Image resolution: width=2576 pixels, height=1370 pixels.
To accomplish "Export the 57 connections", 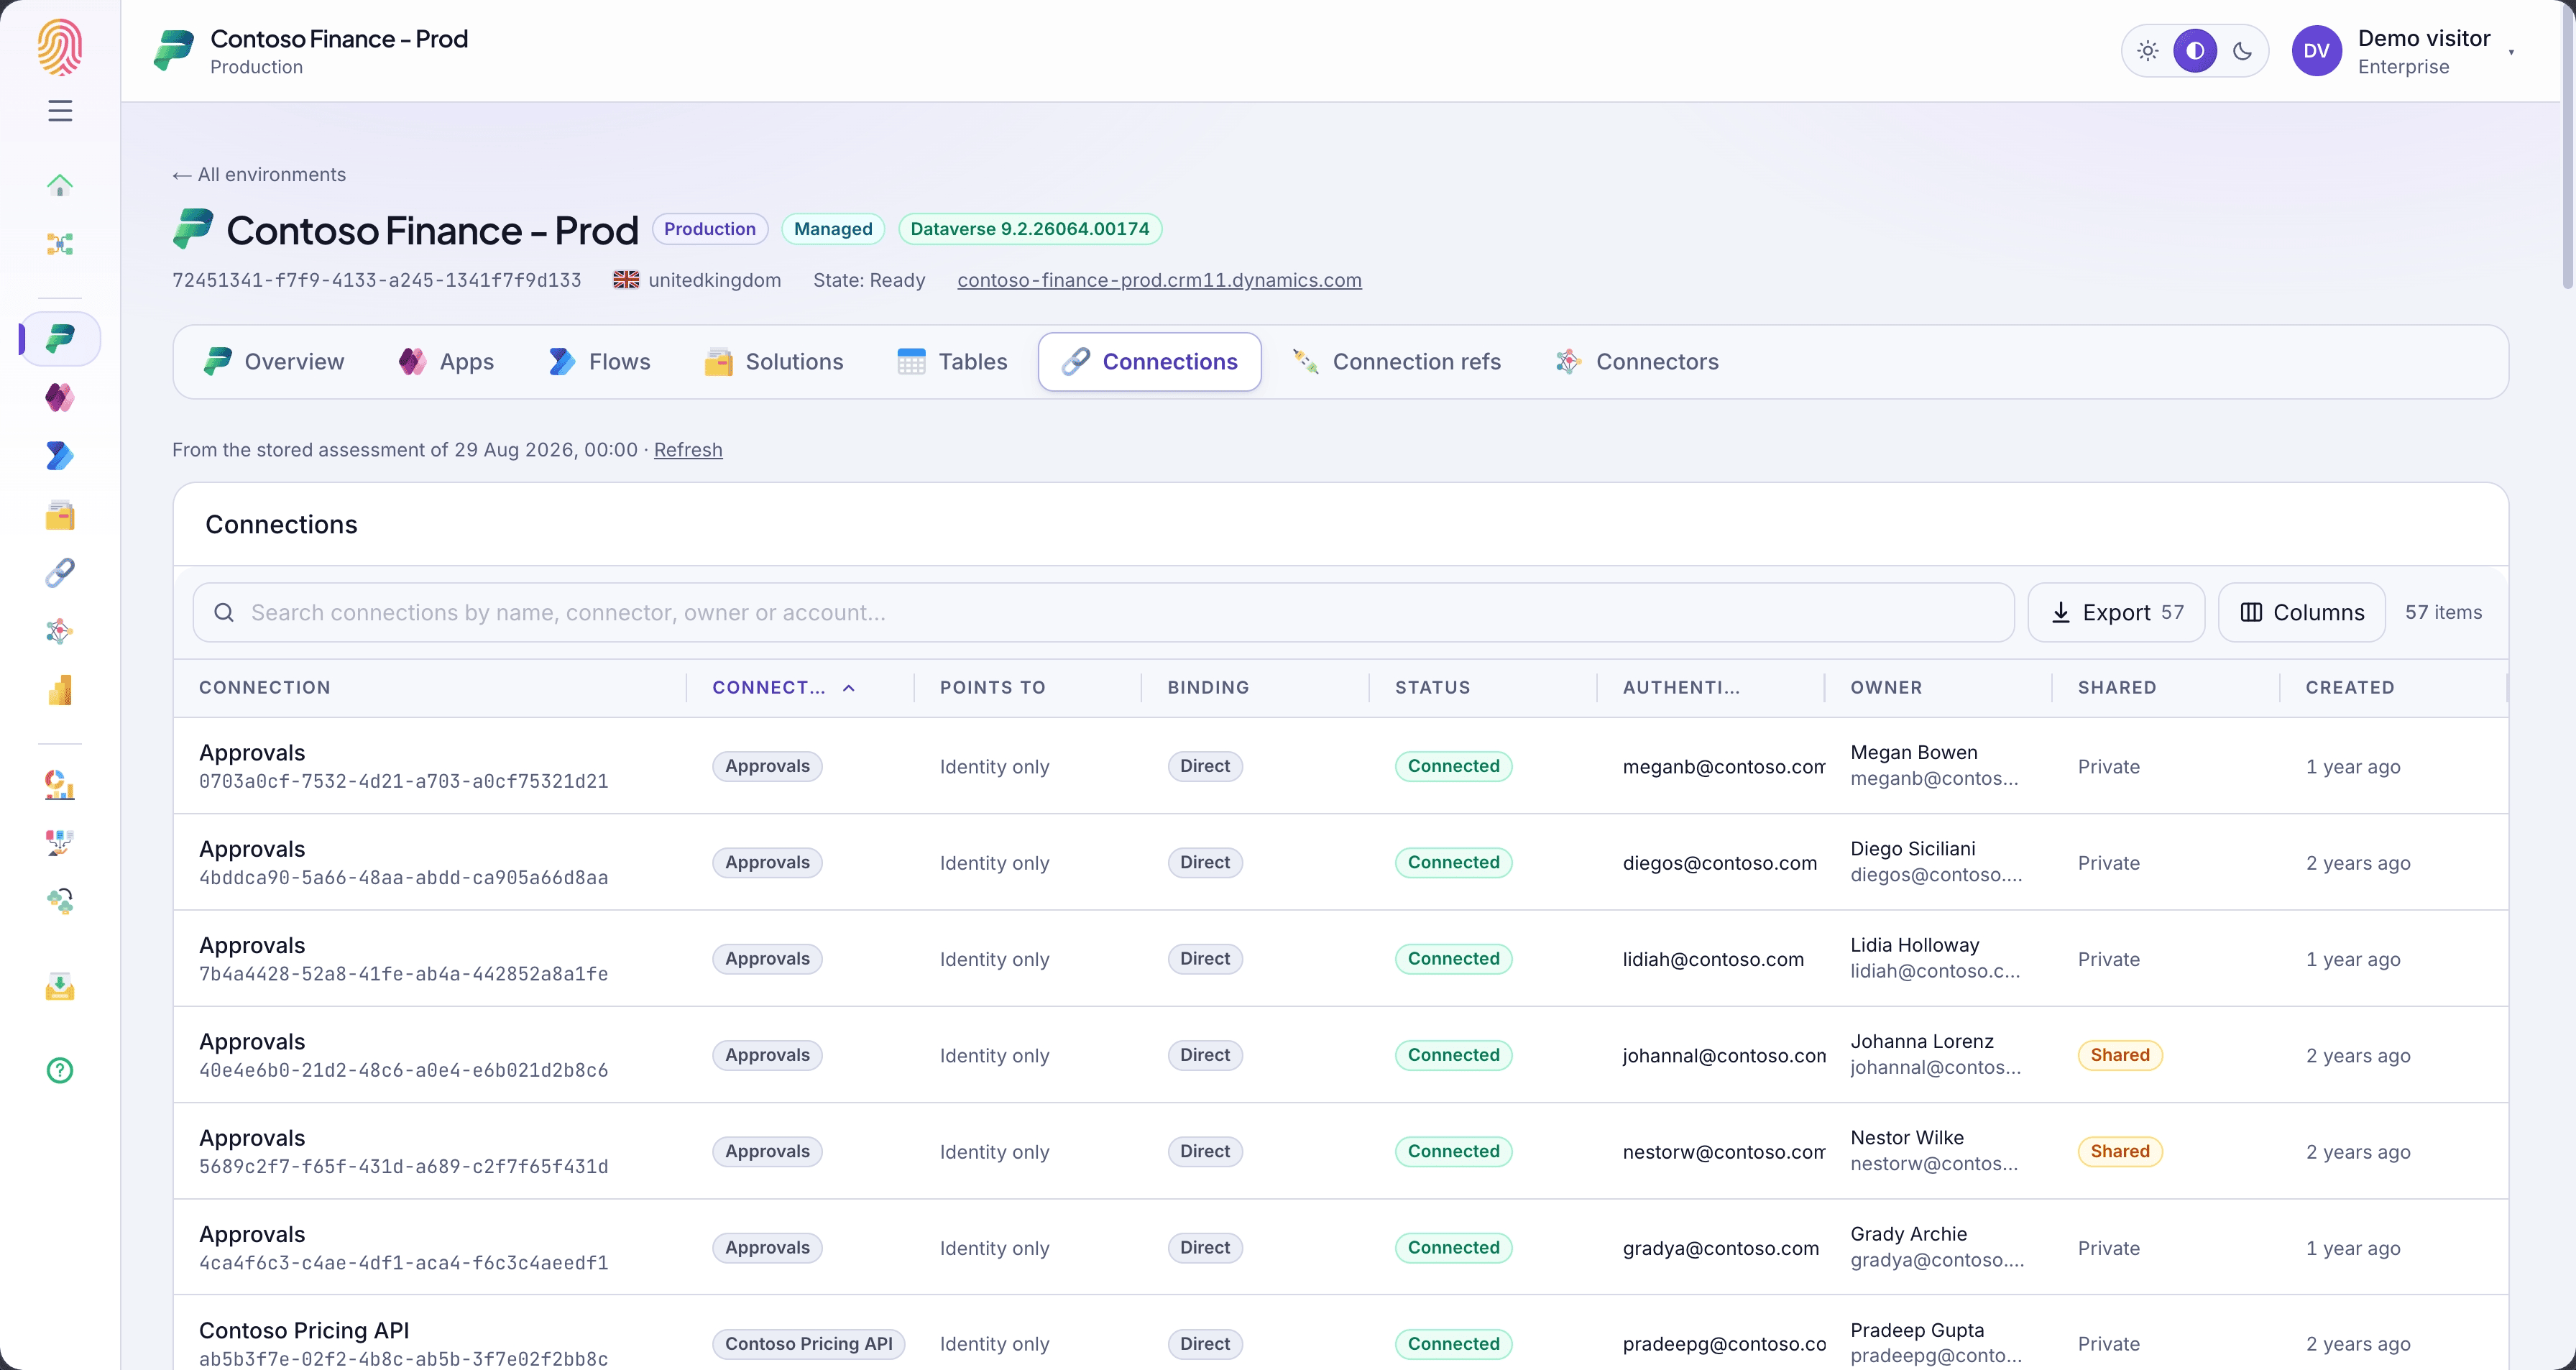I will point(2116,612).
